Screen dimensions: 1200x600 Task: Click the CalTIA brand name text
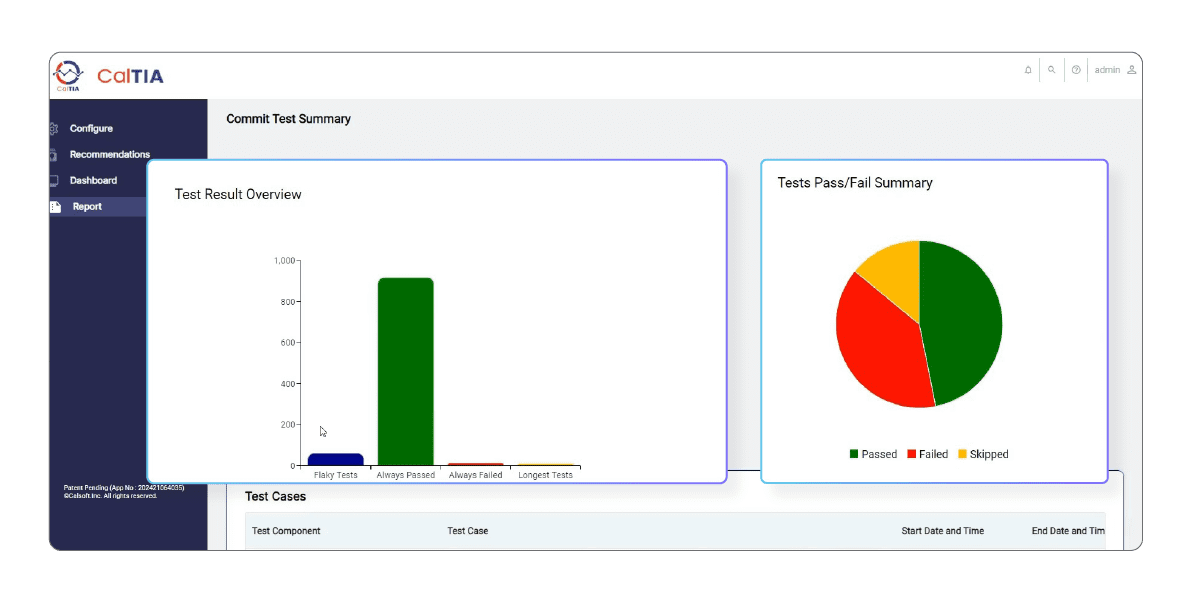(130, 76)
